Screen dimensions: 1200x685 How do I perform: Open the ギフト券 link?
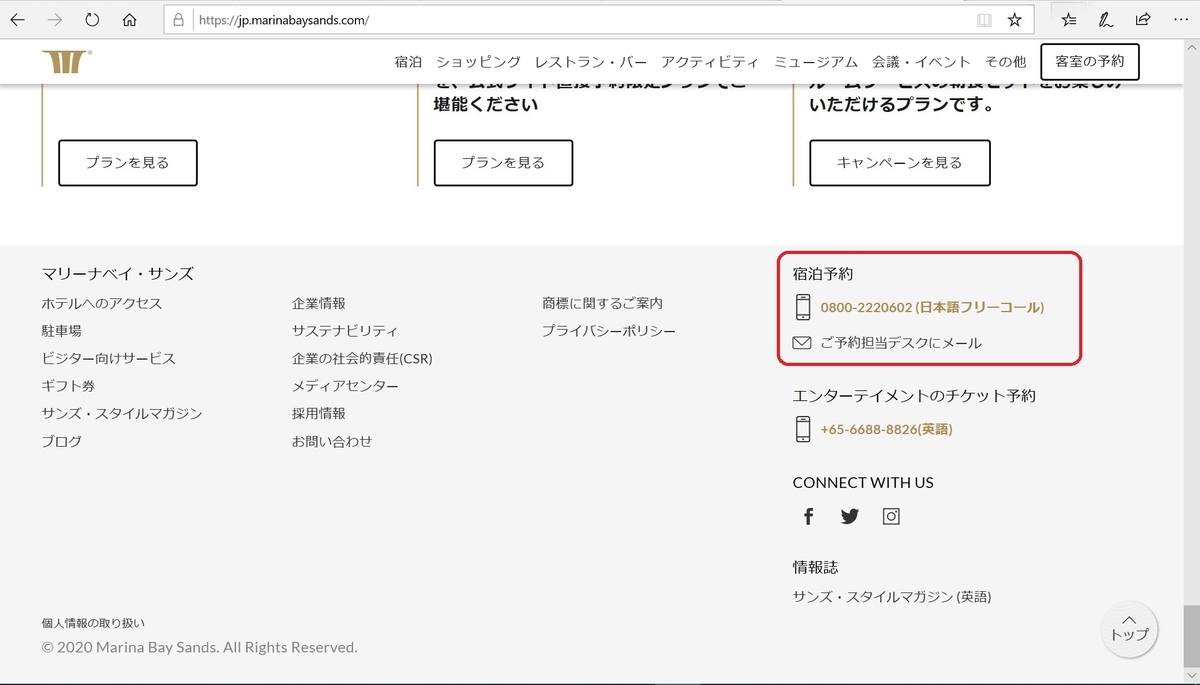click(x=69, y=386)
